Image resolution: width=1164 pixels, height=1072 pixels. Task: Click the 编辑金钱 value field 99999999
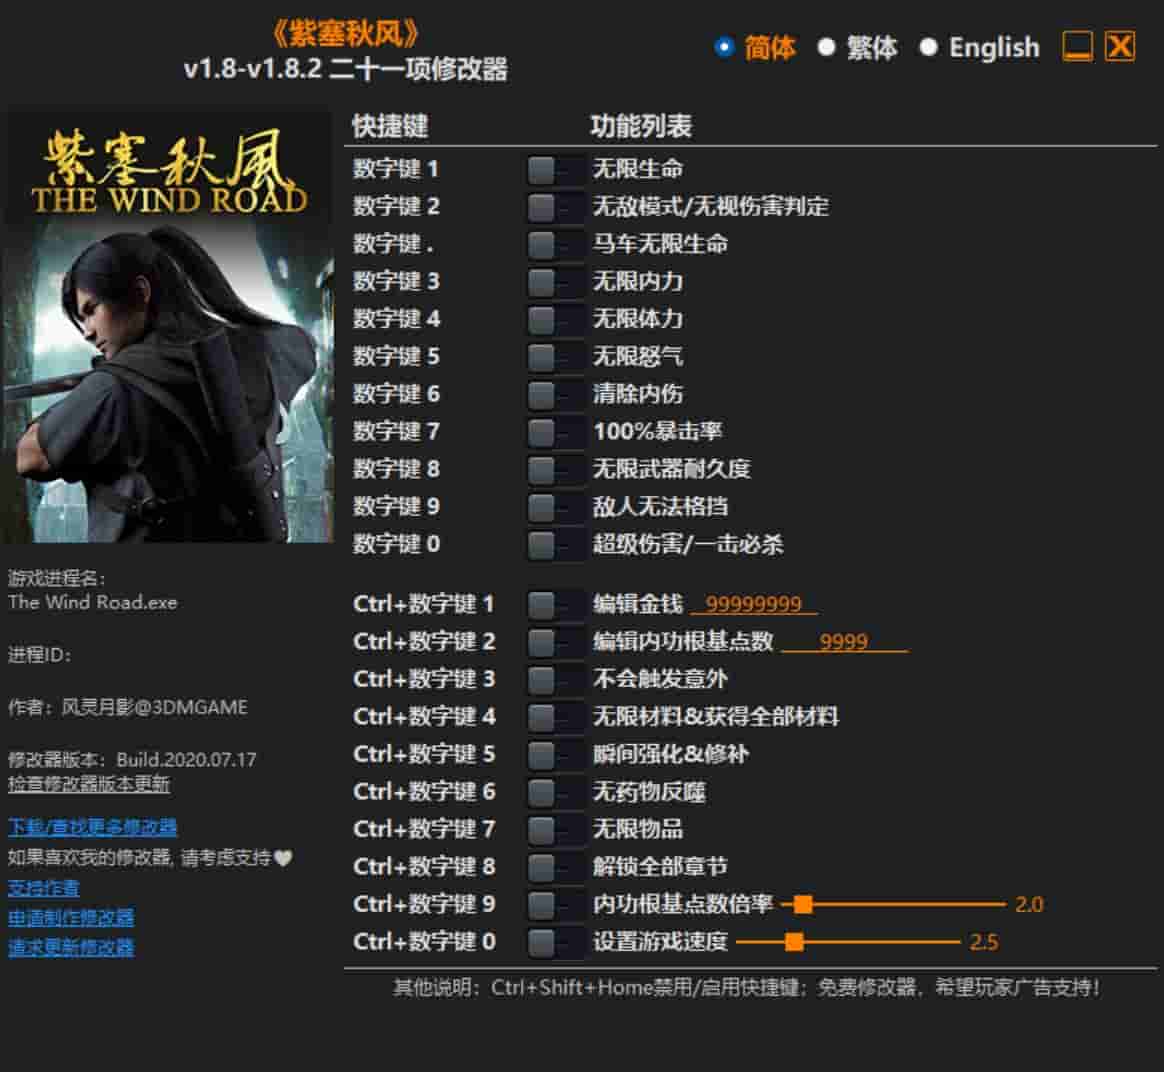[753, 604]
